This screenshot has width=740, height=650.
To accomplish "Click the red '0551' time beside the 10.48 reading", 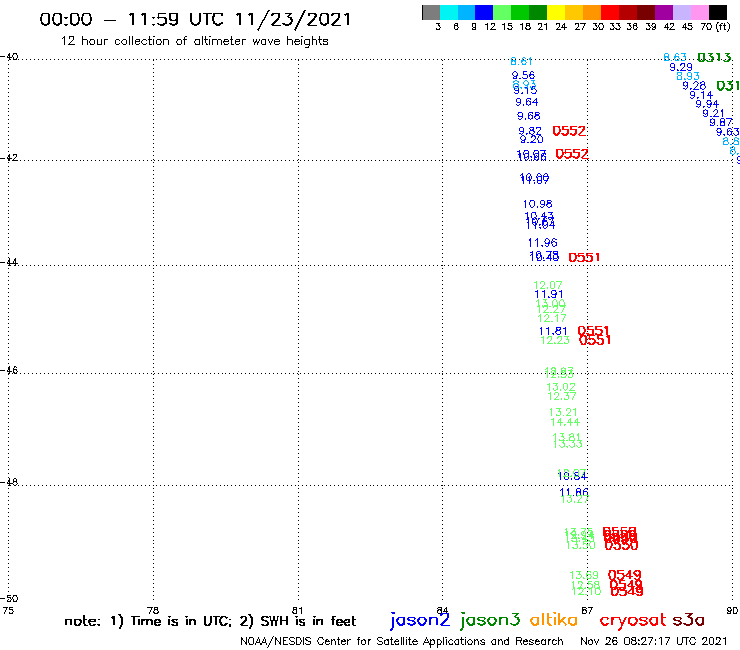I will click(584, 258).
